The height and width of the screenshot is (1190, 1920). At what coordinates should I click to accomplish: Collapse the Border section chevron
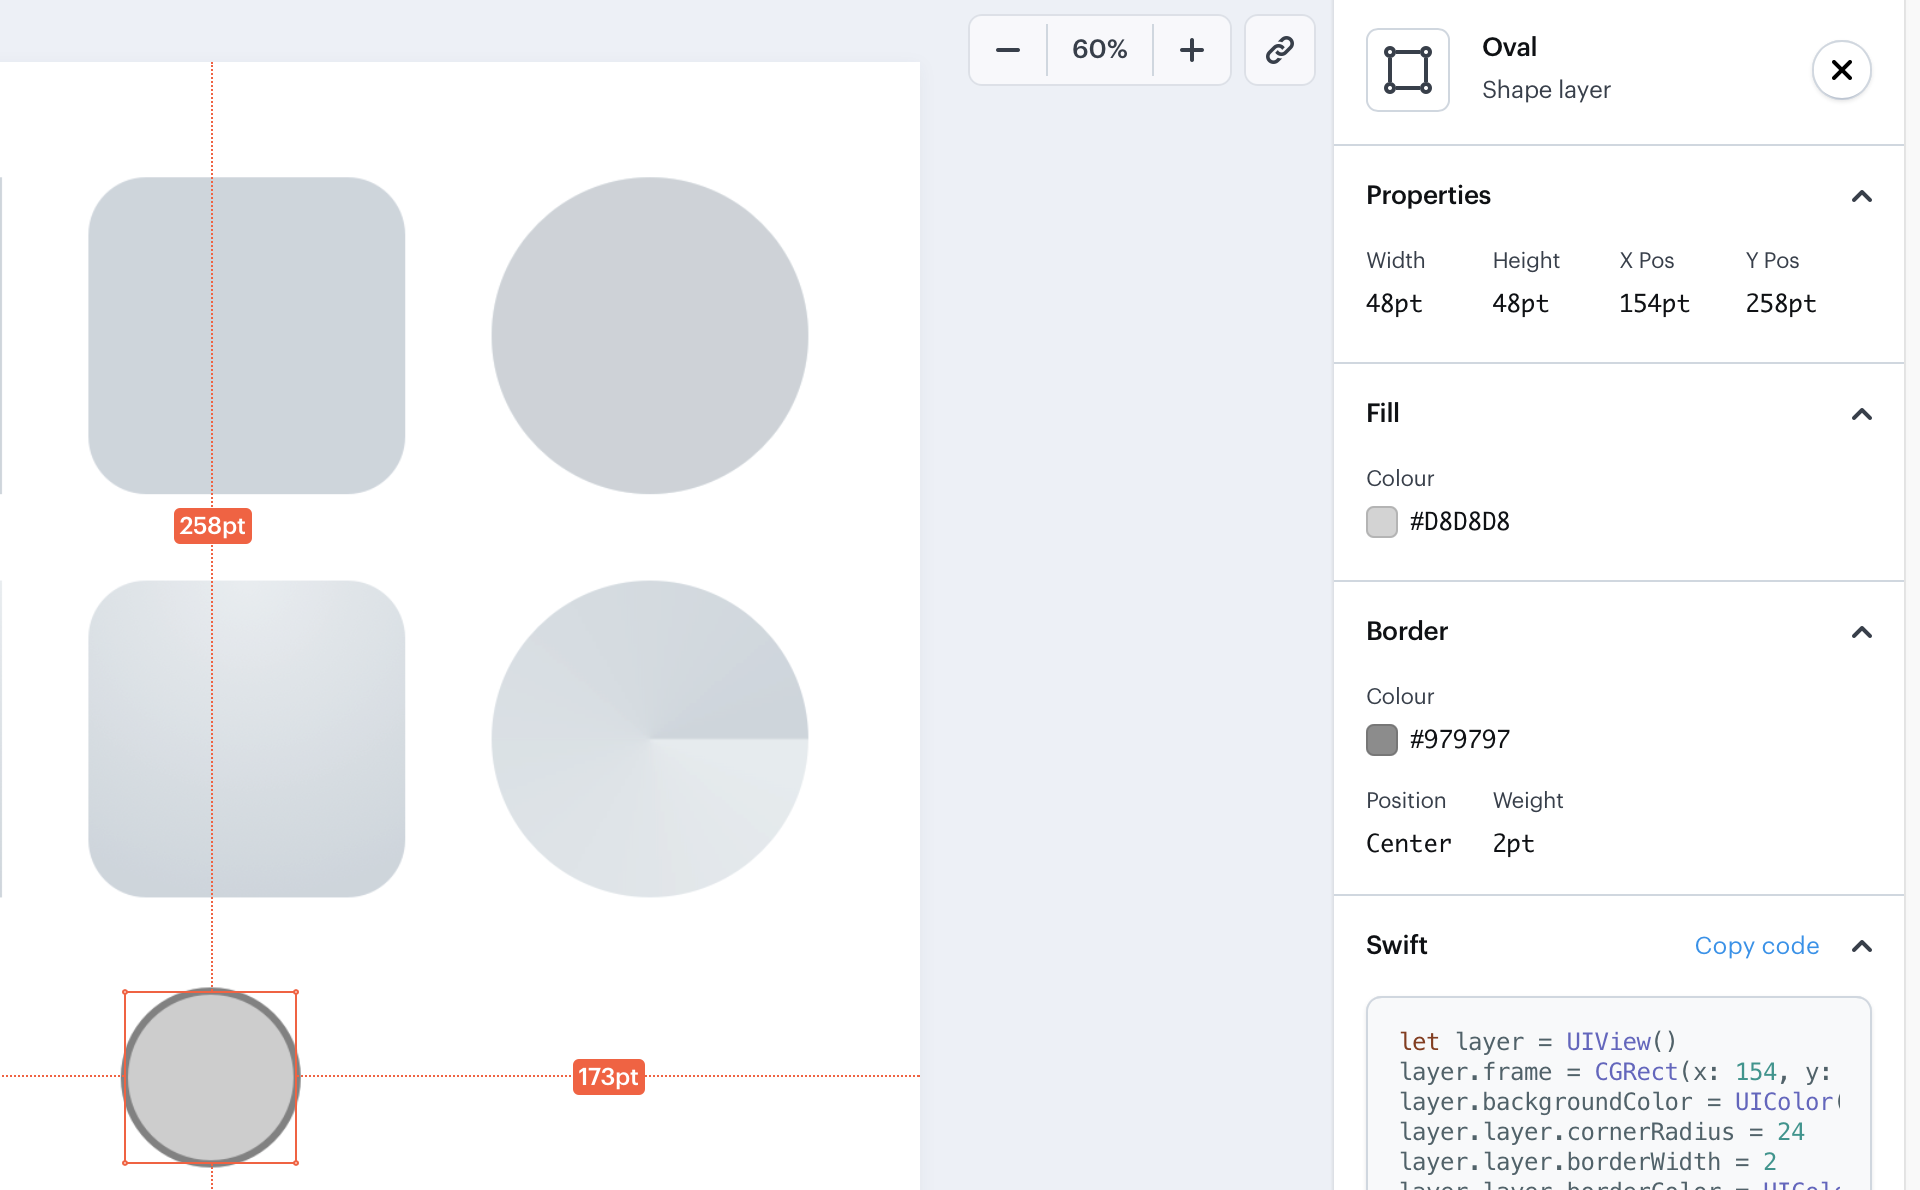pyautogui.click(x=1861, y=632)
